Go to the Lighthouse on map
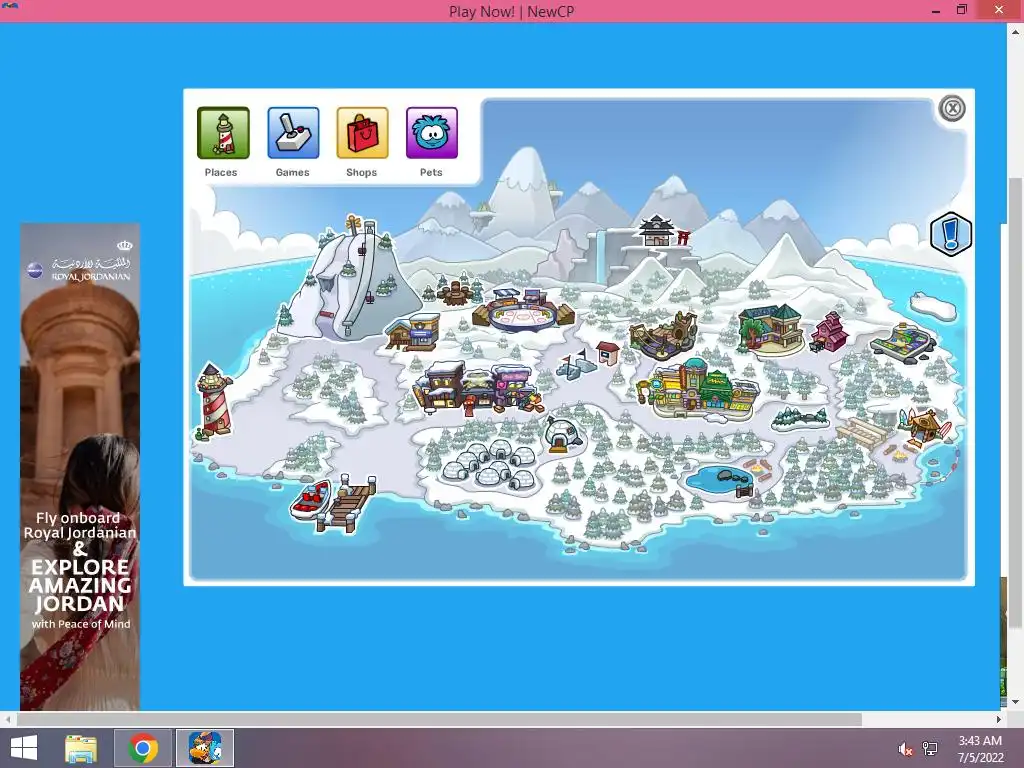This screenshot has width=1024, height=768. [214, 402]
